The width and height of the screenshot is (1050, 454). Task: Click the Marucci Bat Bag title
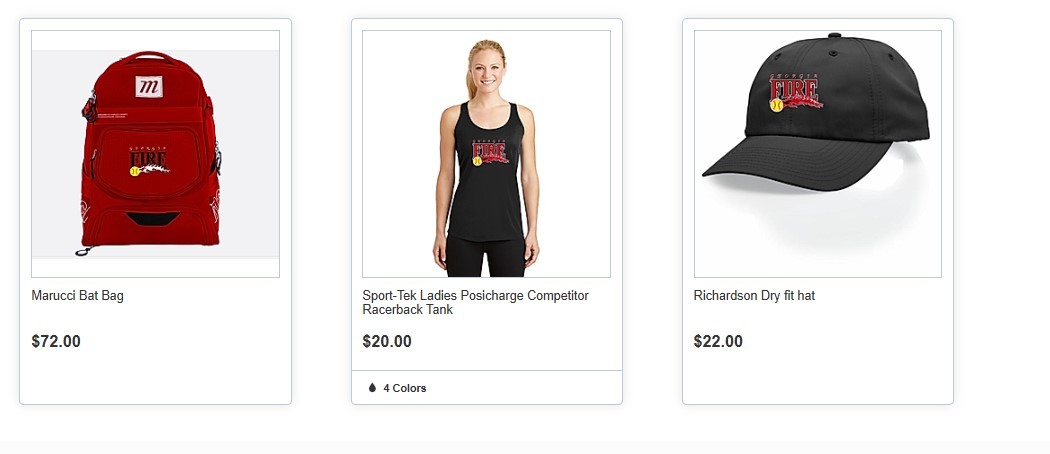pos(78,295)
